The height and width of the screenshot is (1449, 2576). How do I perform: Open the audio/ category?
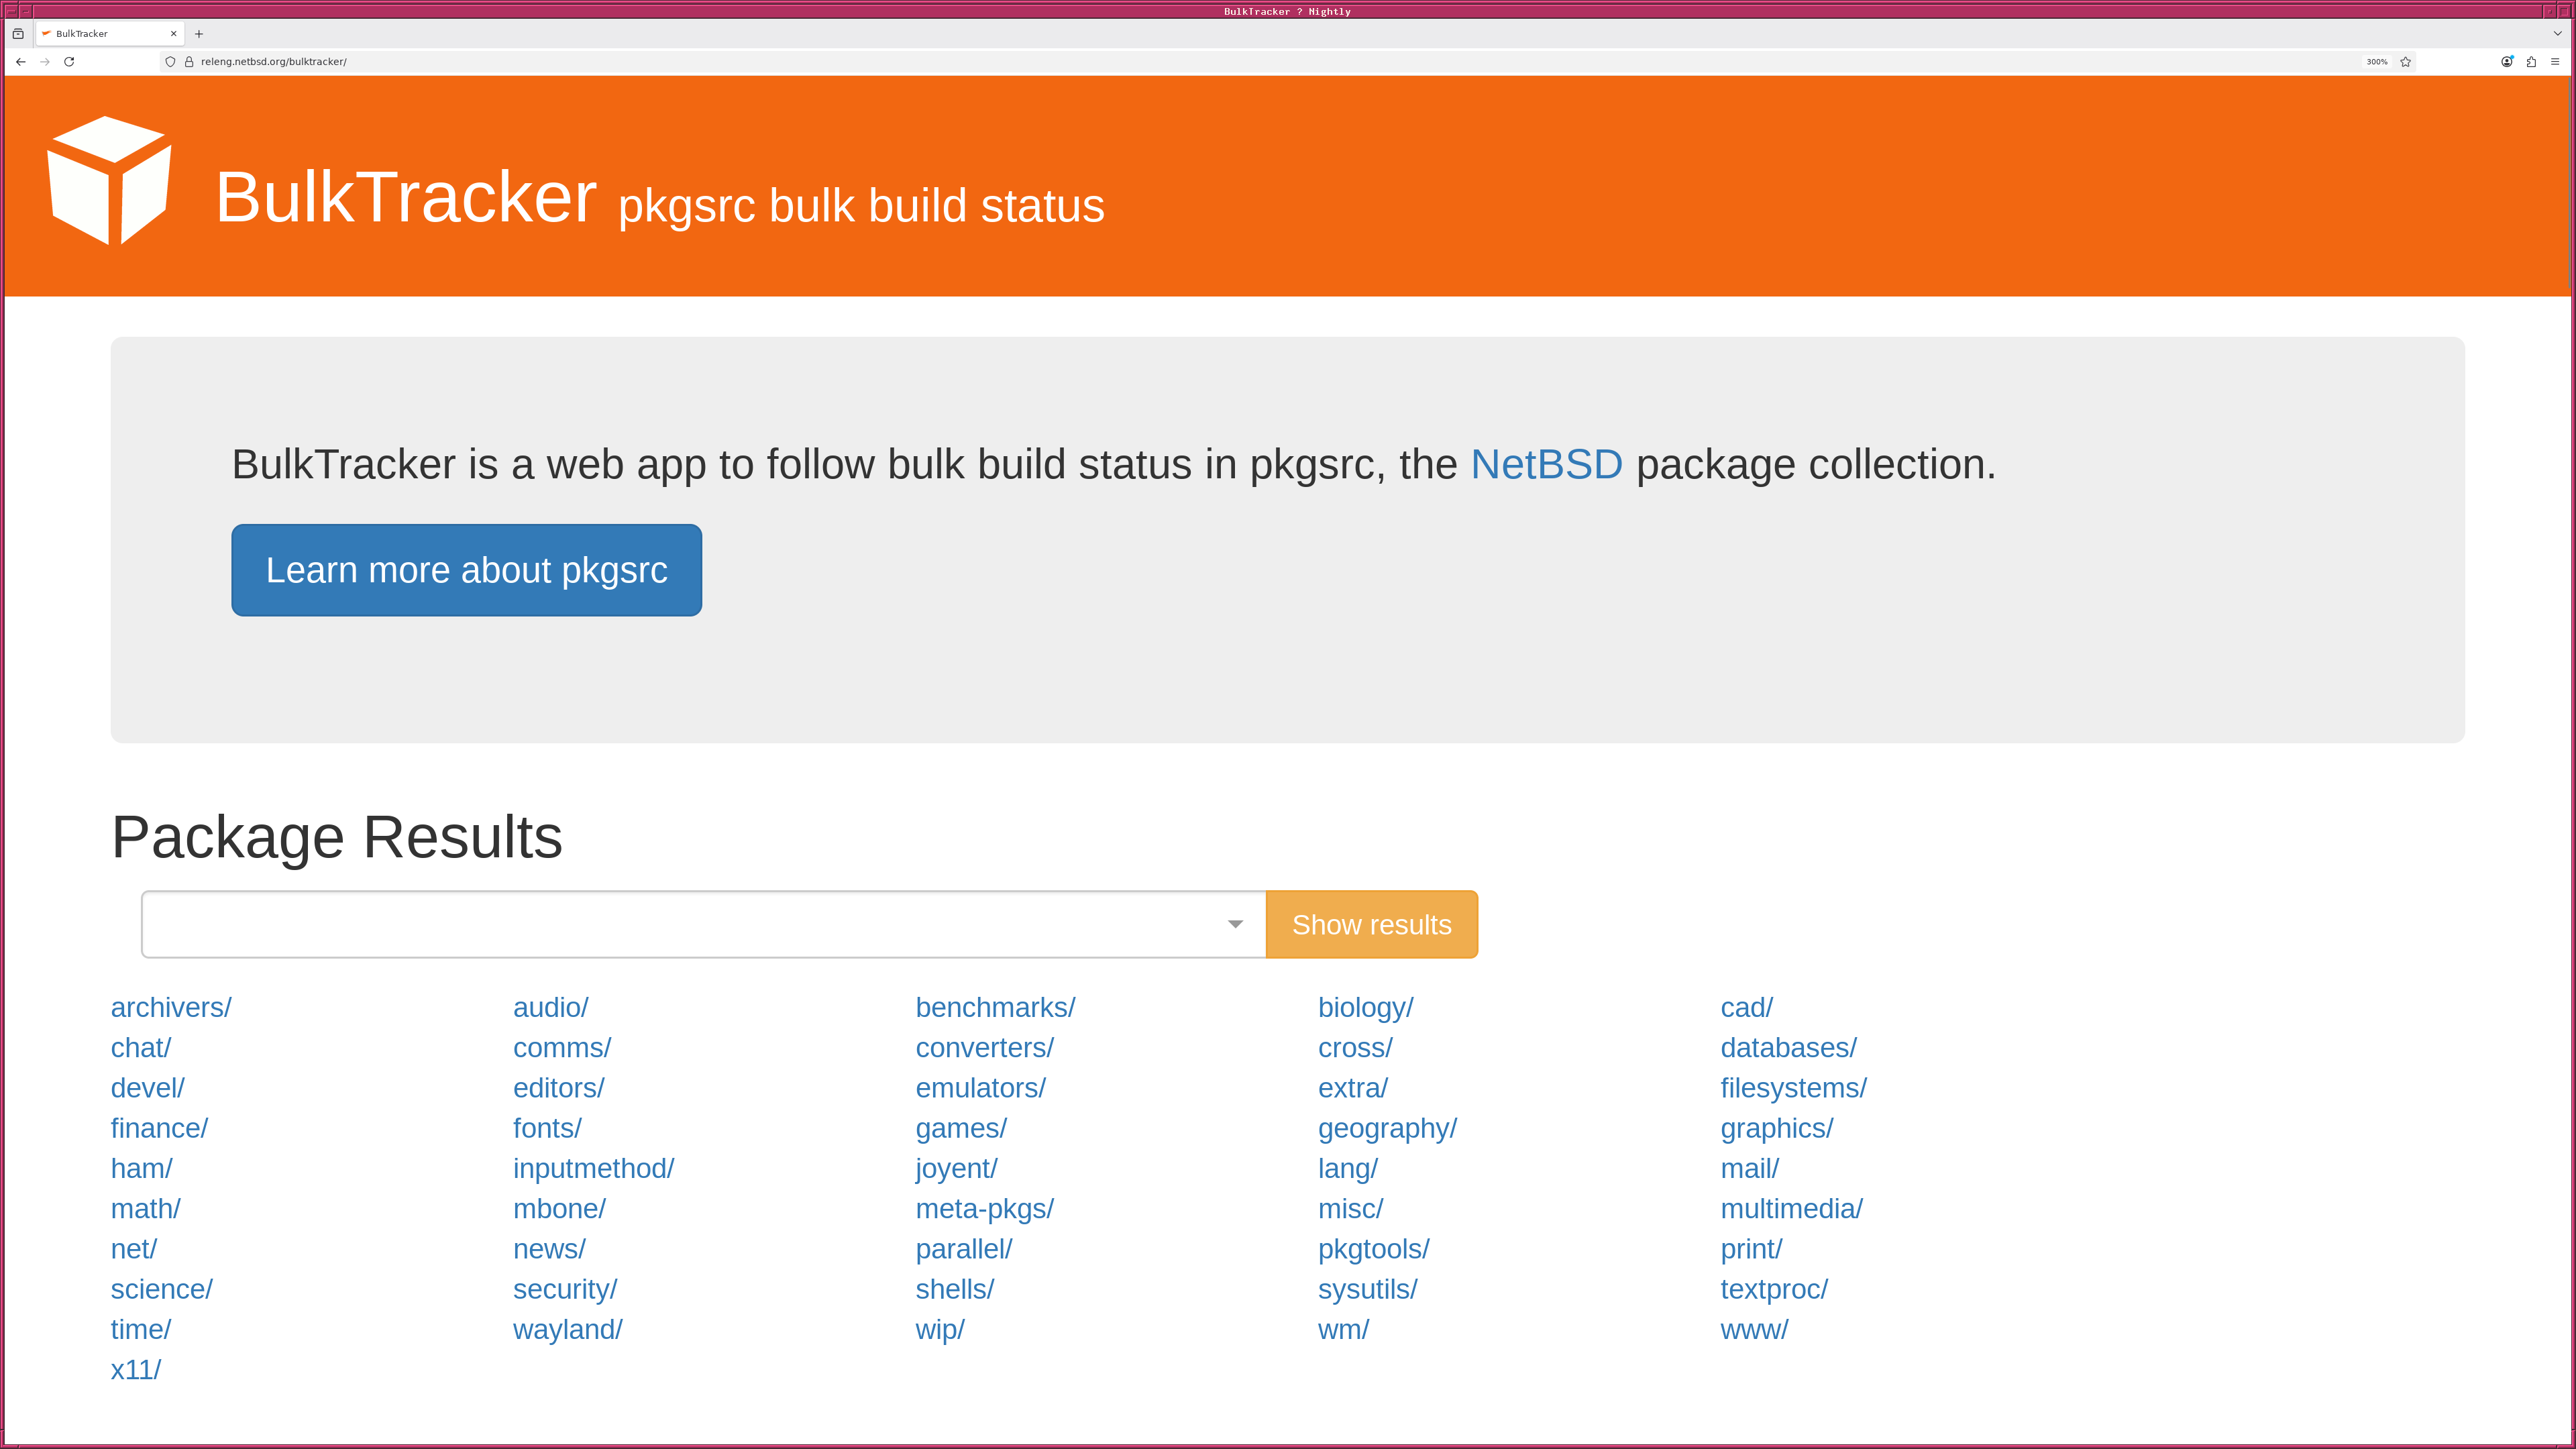point(551,1008)
